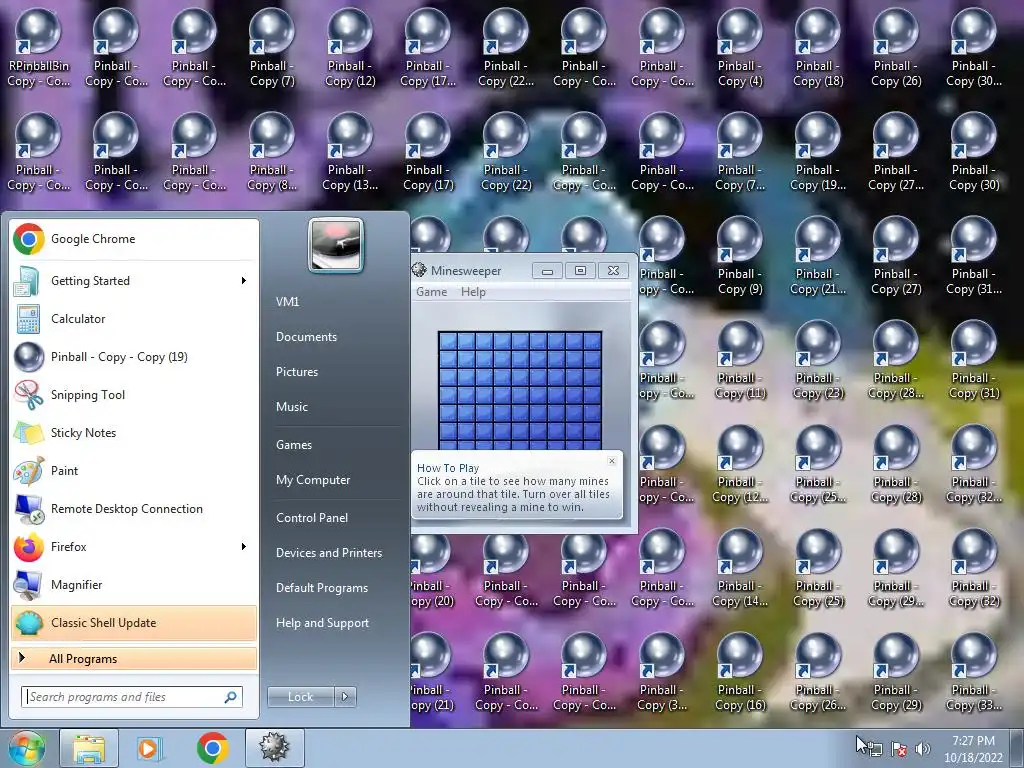Expand the Firefox jump list arrow
The width and height of the screenshot is (1024, 768).
244,547
